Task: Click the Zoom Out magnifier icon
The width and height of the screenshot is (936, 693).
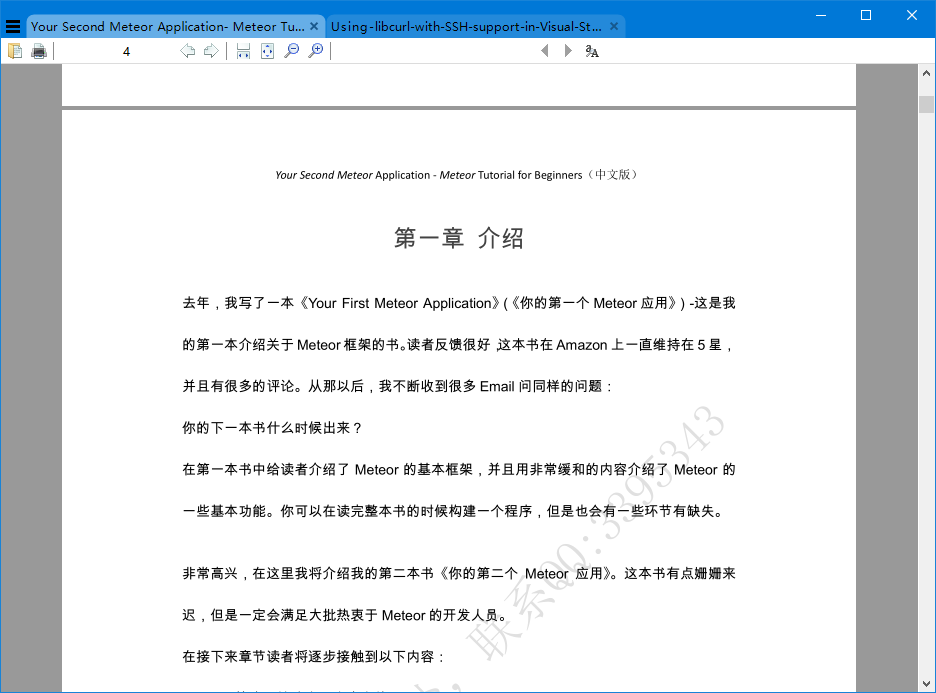Action: 292,51
